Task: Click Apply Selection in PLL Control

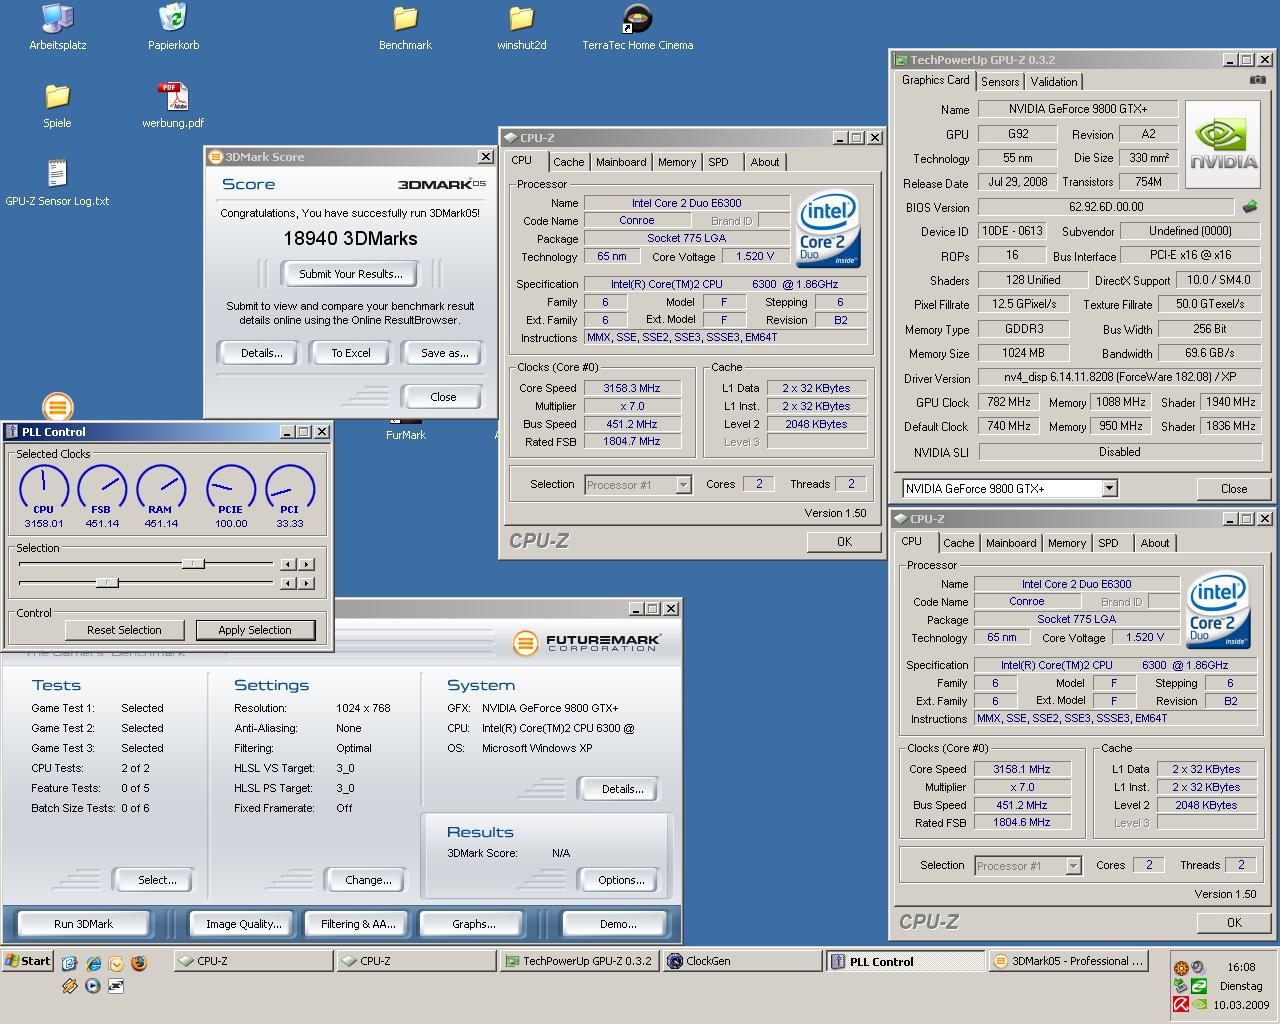Action: (x=255, y=630)
